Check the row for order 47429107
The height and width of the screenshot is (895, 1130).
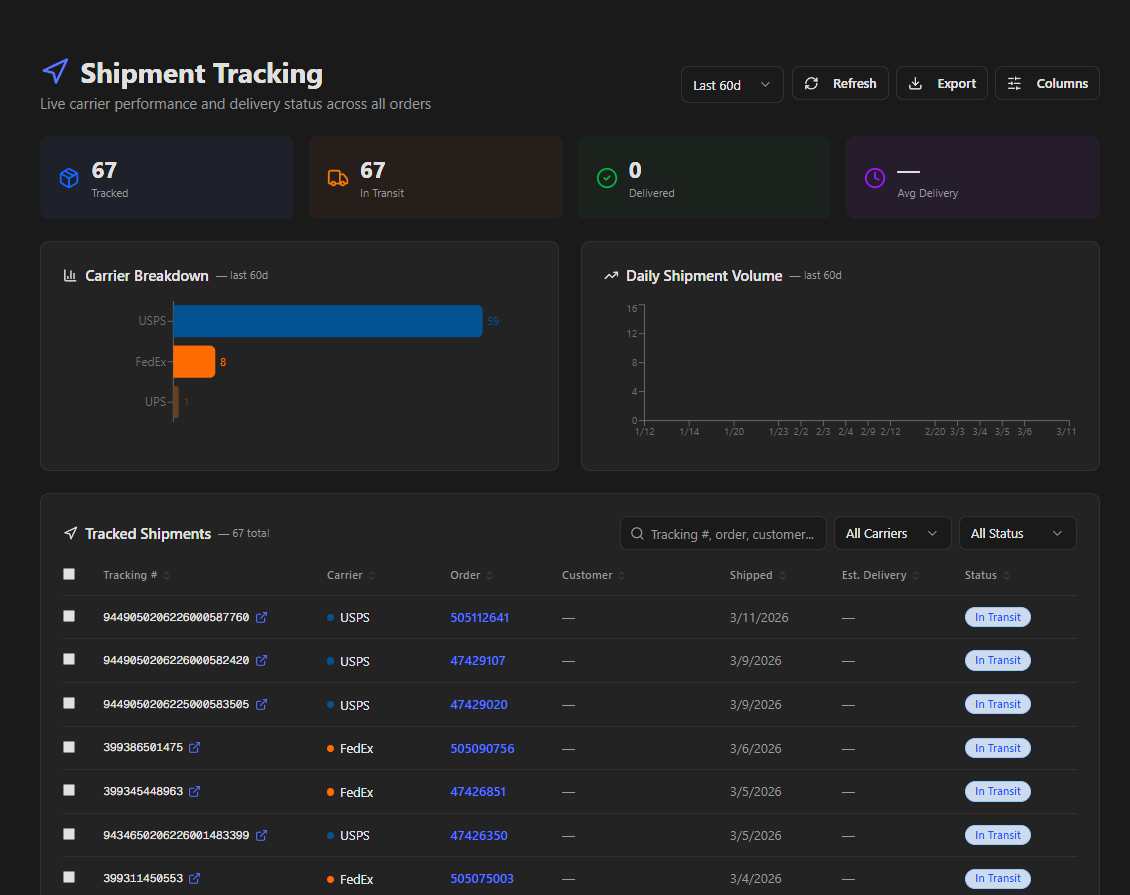tap(69, 659)
